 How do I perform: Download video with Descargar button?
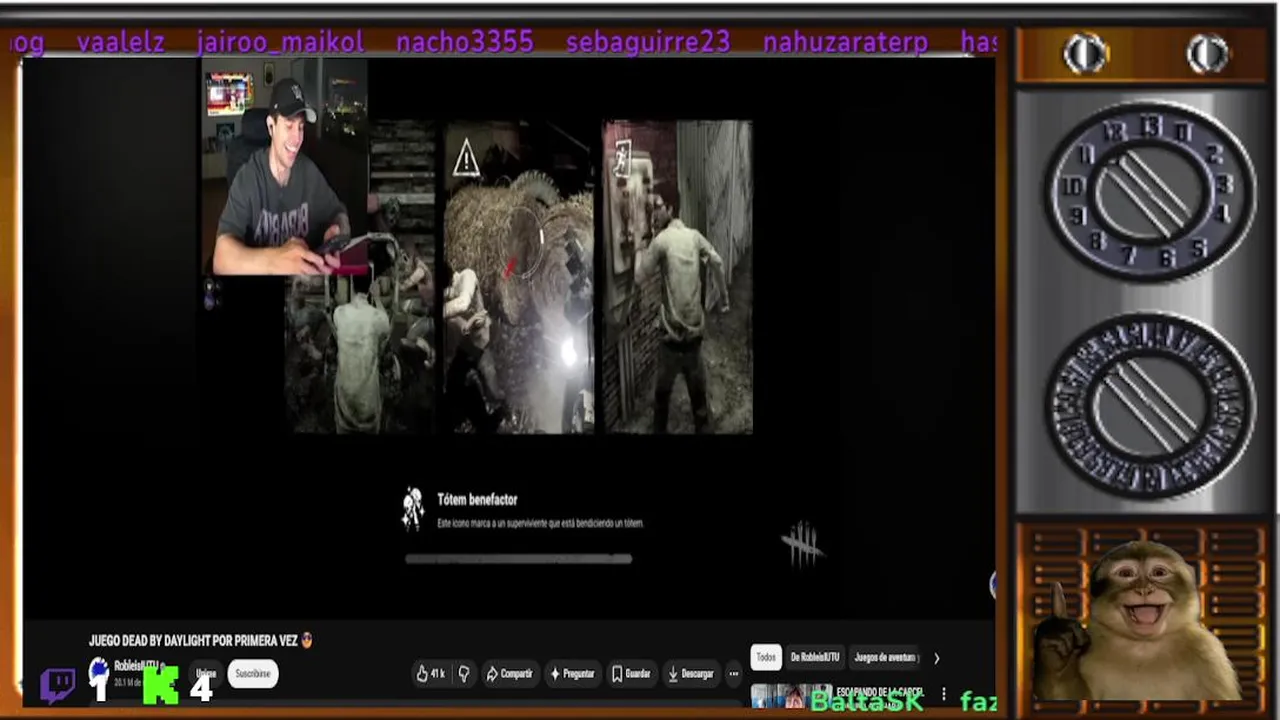click(690, 674)
